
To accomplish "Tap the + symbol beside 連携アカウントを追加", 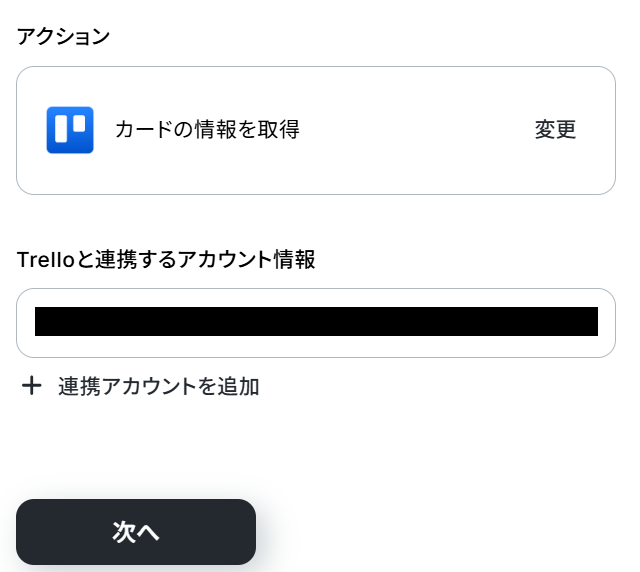I will pos(32,386).
